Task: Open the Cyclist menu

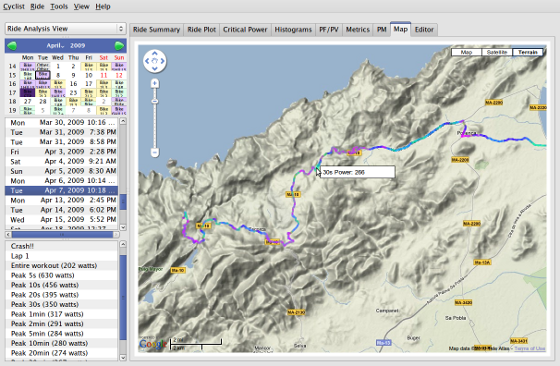Action: (14, 6)
